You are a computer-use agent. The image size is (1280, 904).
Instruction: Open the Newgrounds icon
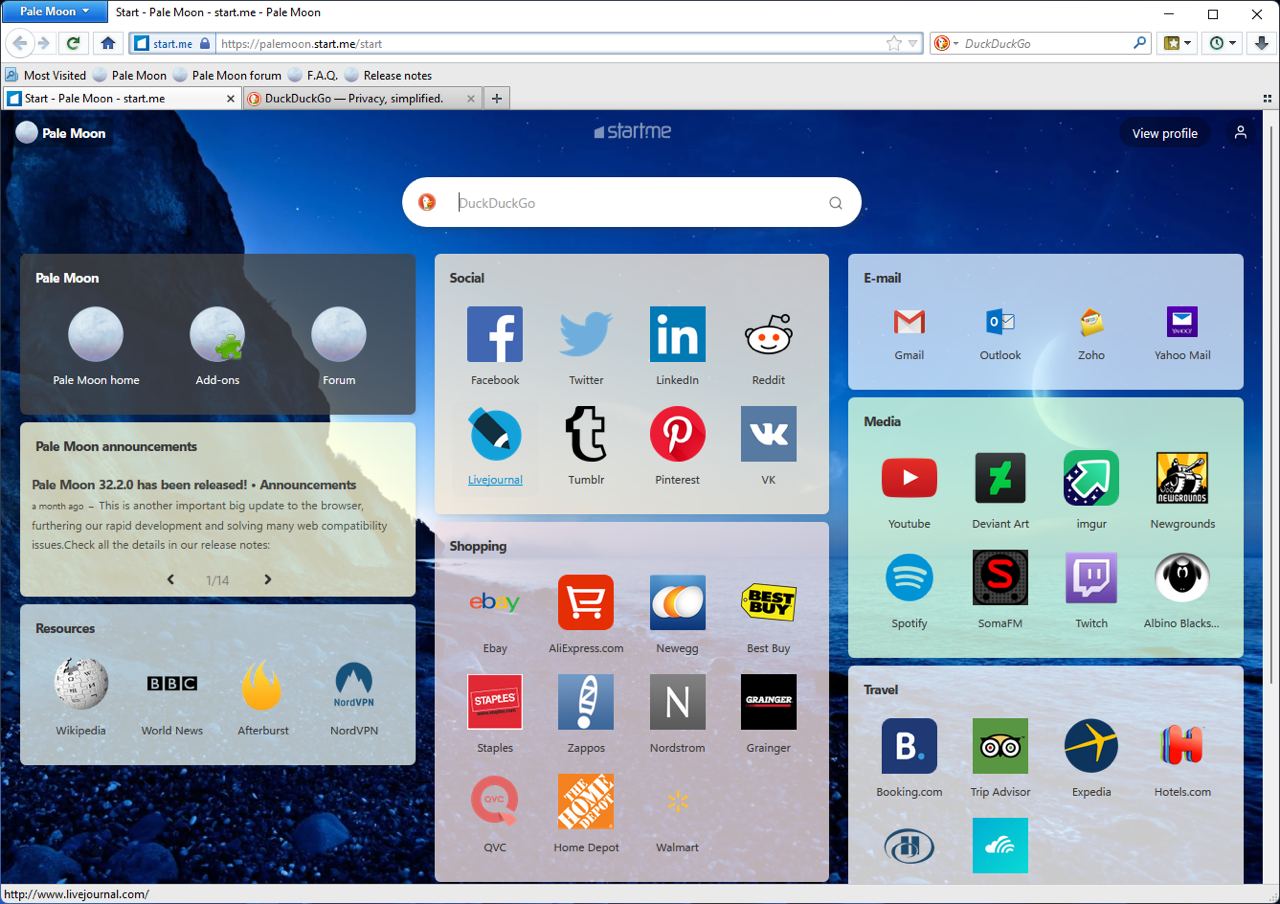point(1182,478)
